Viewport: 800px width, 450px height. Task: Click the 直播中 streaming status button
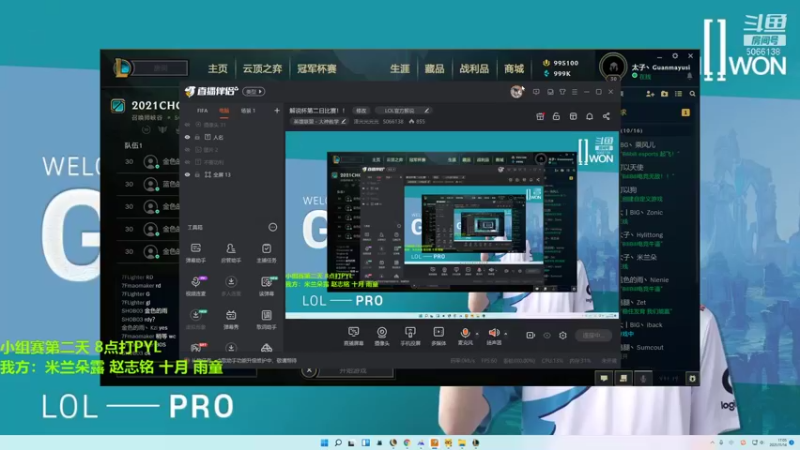[x=593, y=335]
